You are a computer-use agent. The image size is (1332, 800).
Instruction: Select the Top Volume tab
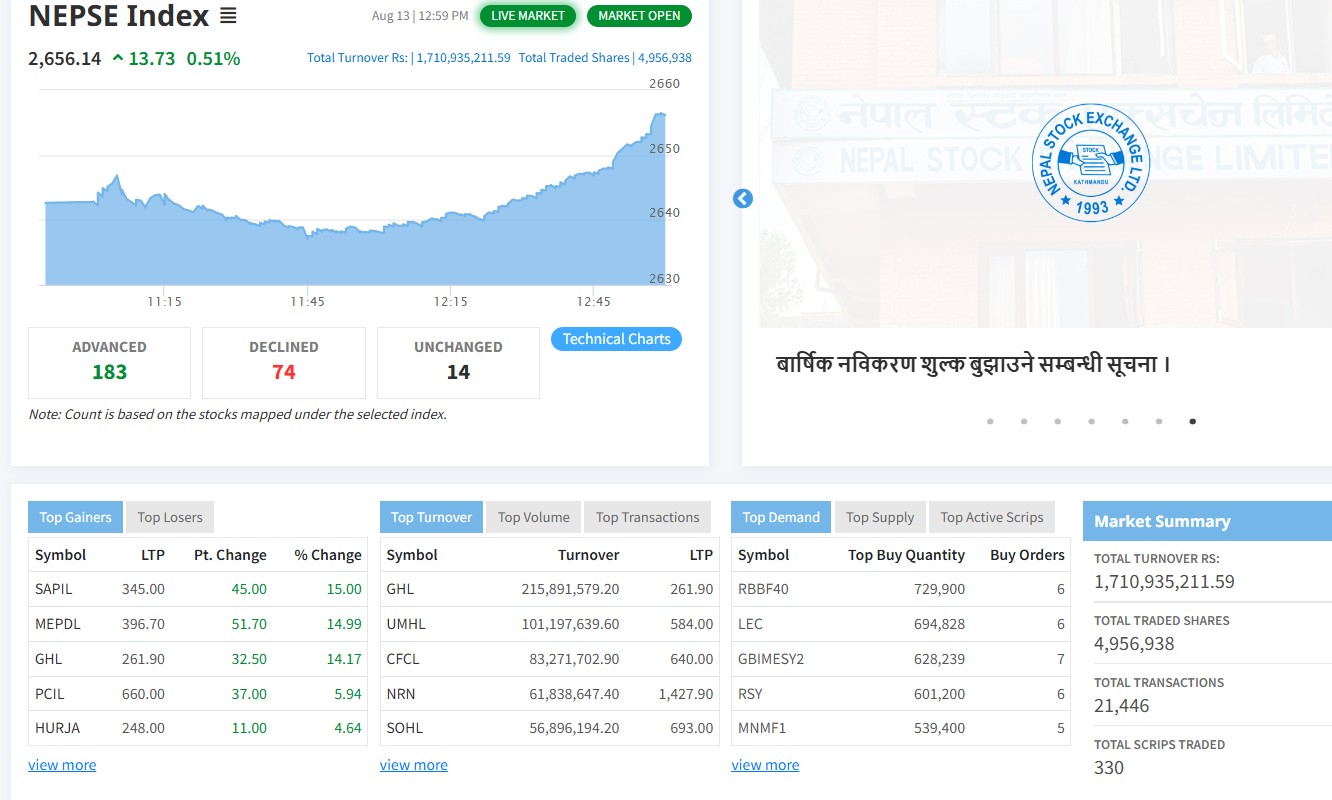tap(534, 517)
